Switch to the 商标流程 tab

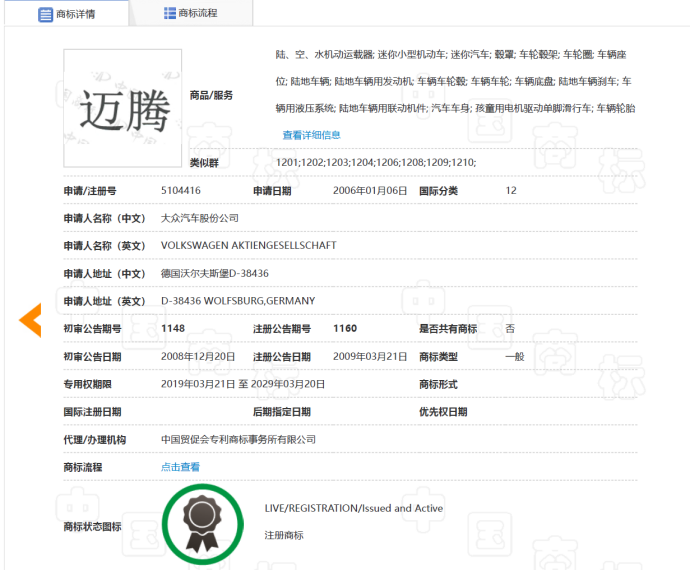pos(191,13)
